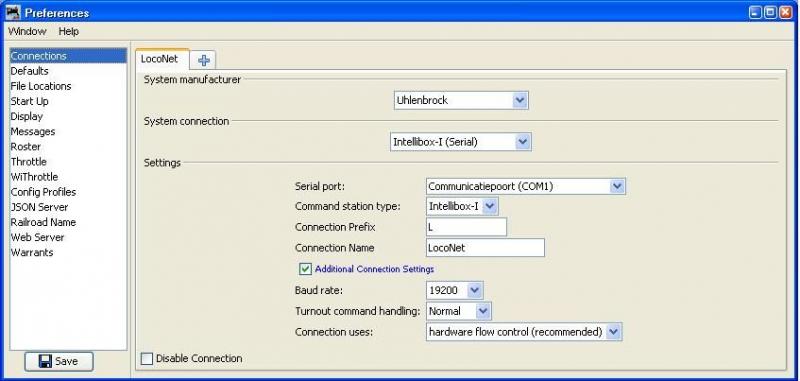The height and width of the screenshot is (381, 800).
Task: Select Connections in the sidebar list
Action: (68, 56)
